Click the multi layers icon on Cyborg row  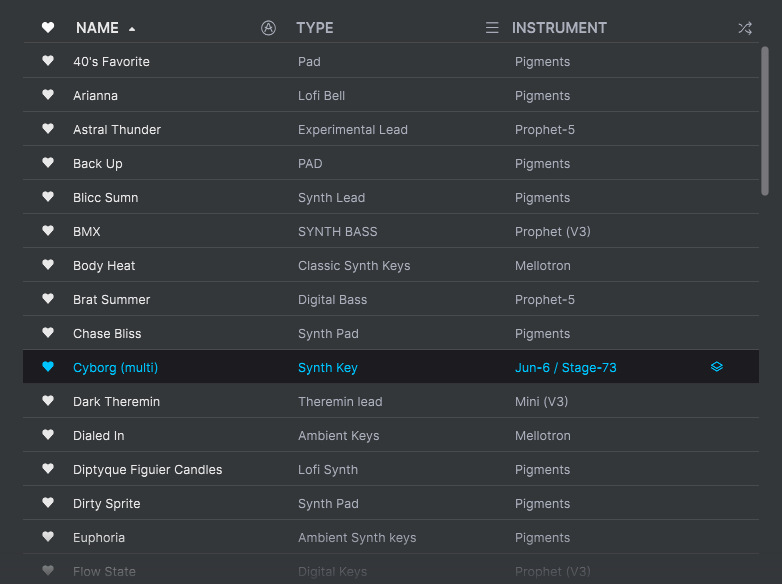click(x=717, y=367)
